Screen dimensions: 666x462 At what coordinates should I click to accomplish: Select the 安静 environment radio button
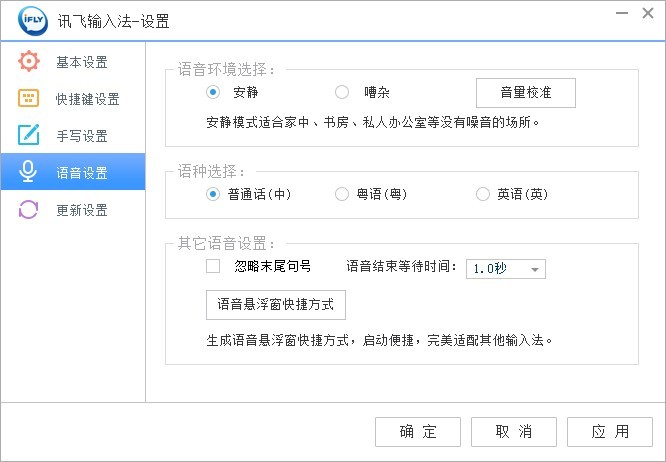(213, 93)
